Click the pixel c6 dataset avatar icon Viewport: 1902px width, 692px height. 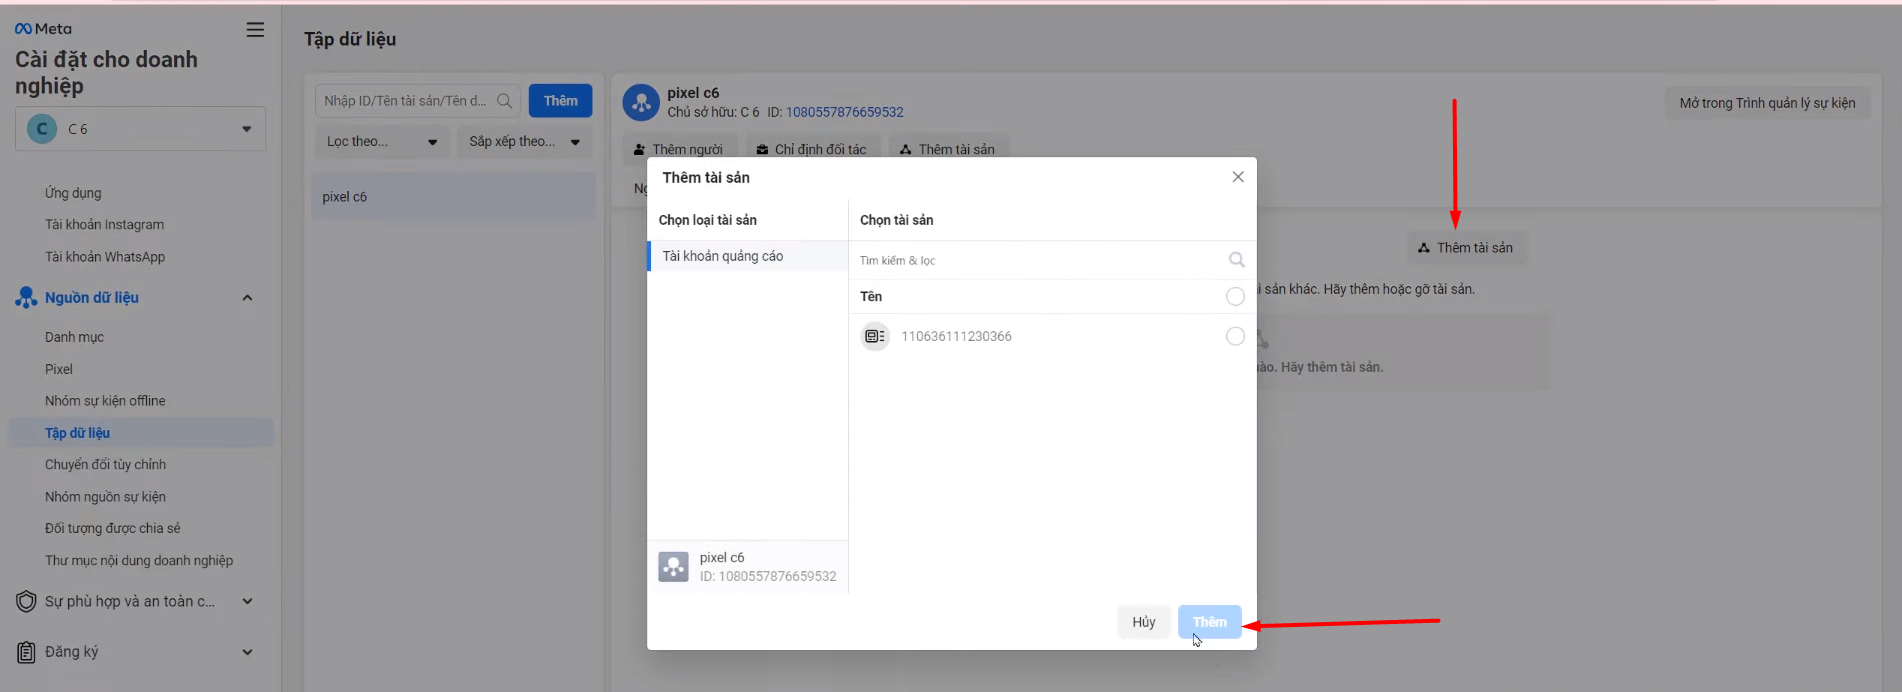641,102
